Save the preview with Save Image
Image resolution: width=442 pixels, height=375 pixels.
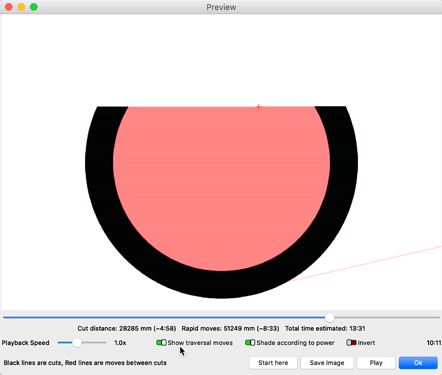tap(327, 363)
